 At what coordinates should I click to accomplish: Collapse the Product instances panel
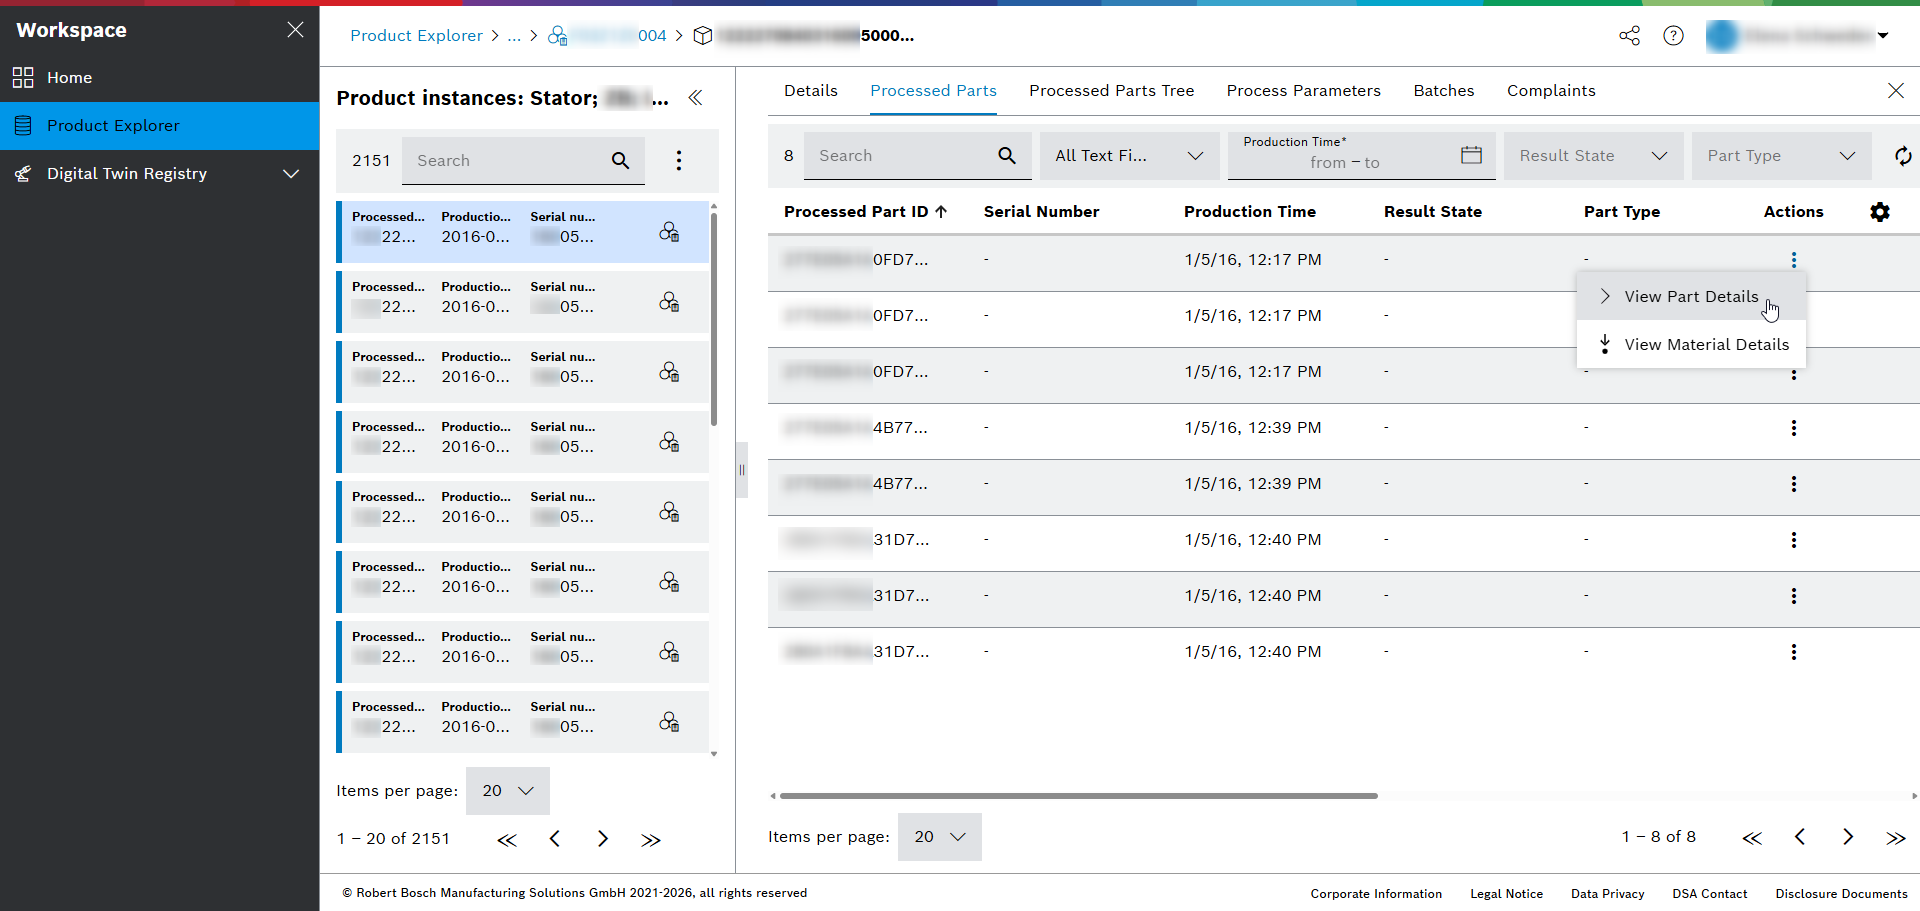click(695, 98)
